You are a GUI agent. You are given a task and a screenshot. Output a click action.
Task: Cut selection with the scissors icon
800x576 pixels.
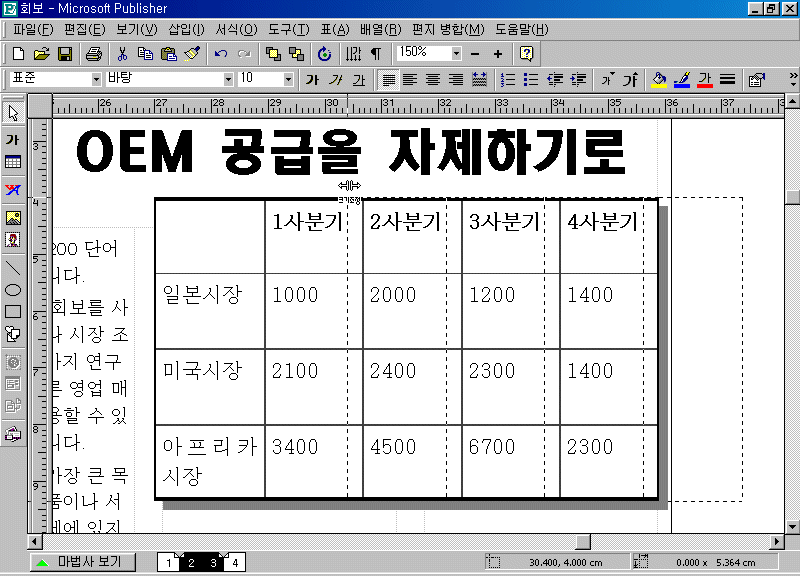[122, 54]
